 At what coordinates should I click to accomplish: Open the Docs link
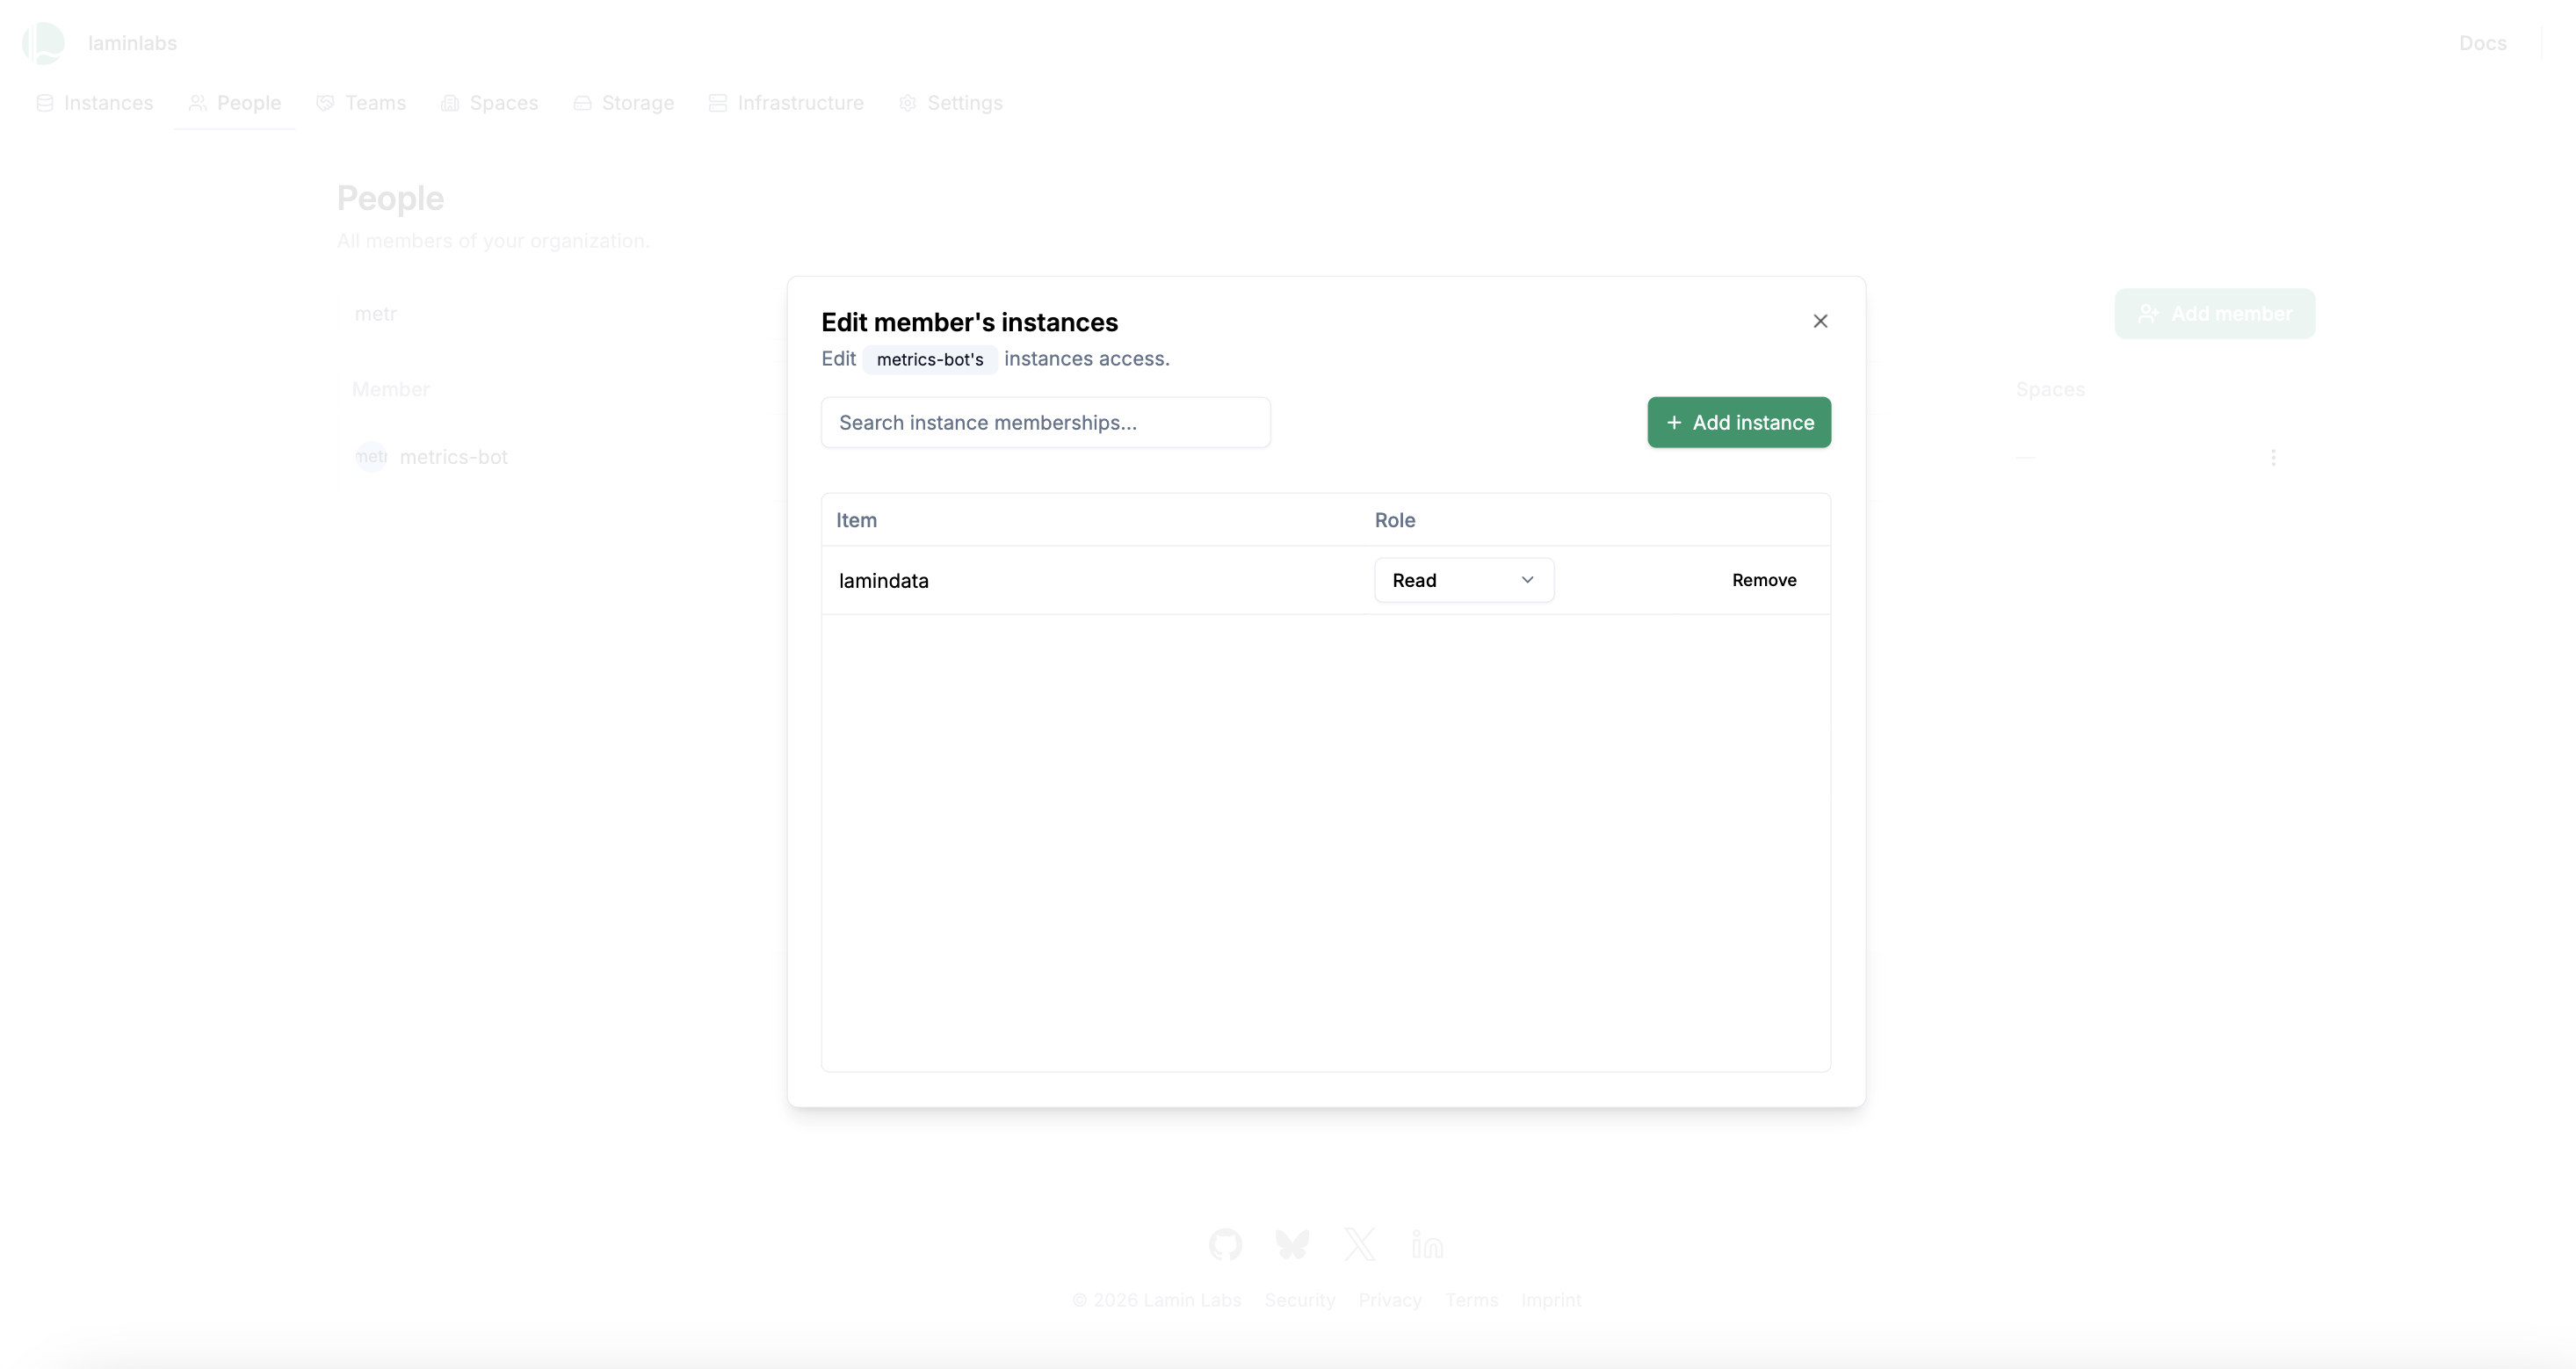(2482, 43)
